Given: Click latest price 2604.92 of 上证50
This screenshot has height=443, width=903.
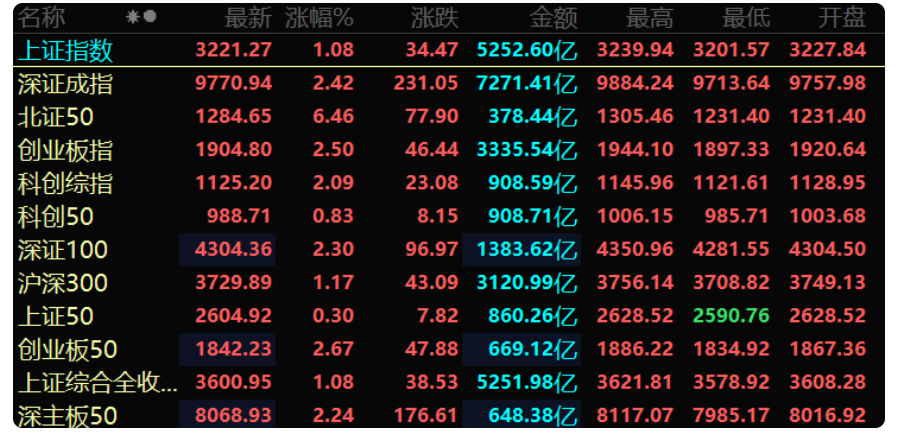Looking at the screenshot, I should (x=233, y=316).
